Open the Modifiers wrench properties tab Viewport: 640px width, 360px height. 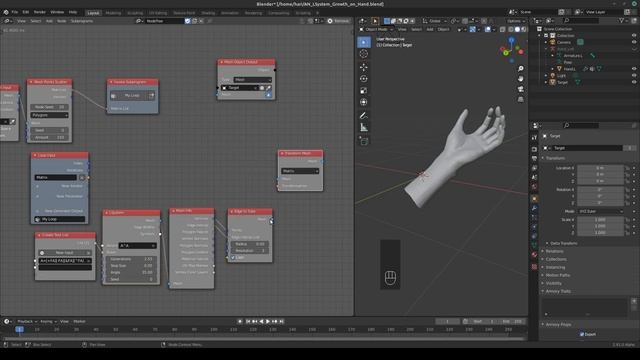tap(534, 209)
